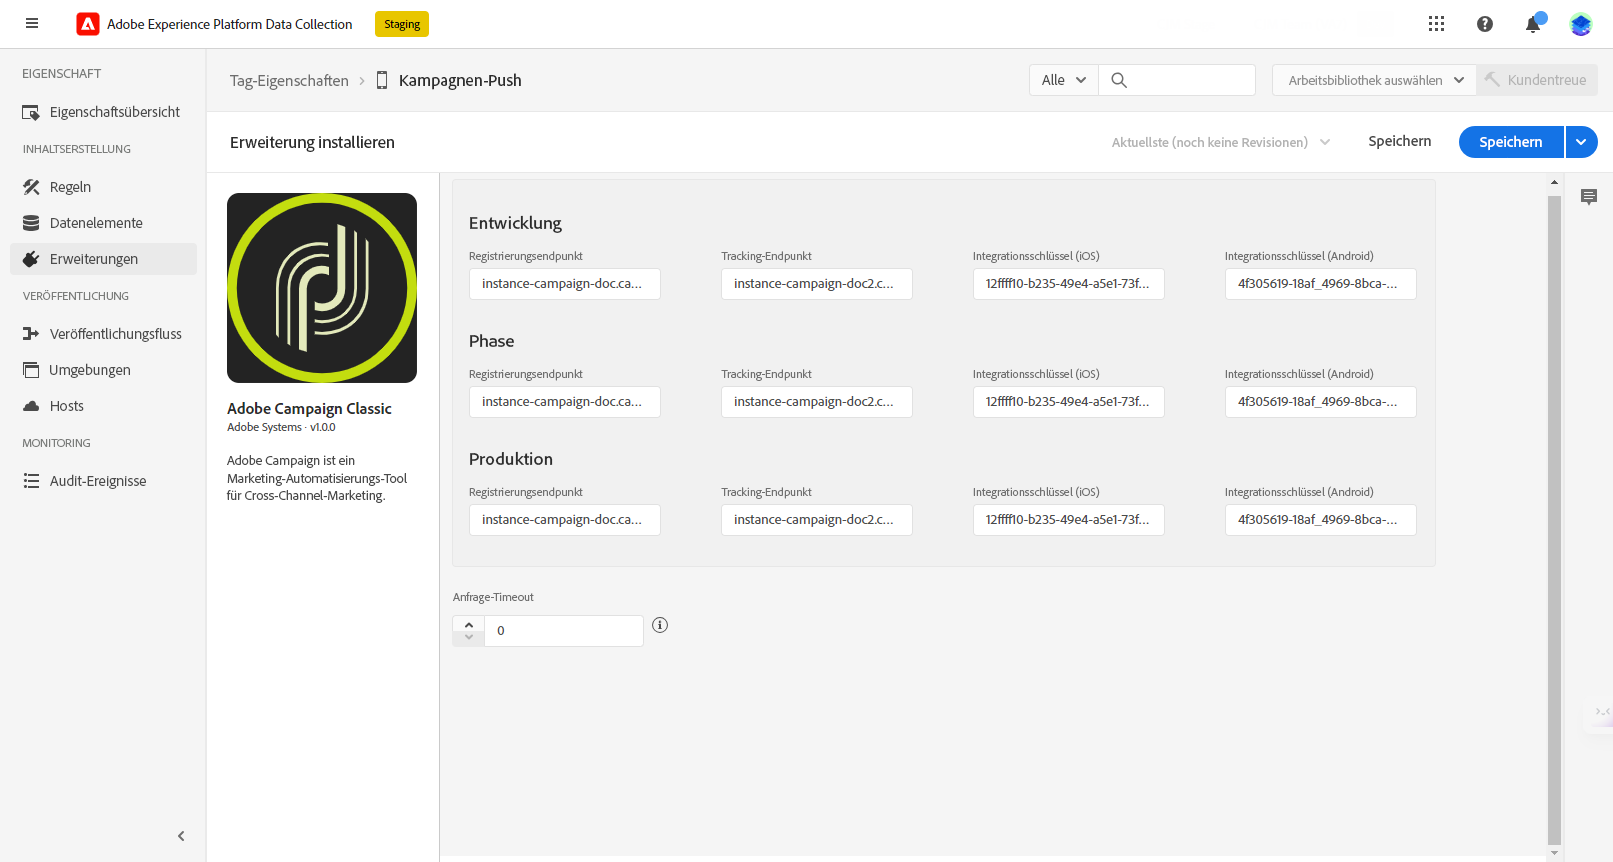Open the blue Speichern dropdown arrow
The height and width of the screenshot is (862, 1613).
pos(1581,142)
